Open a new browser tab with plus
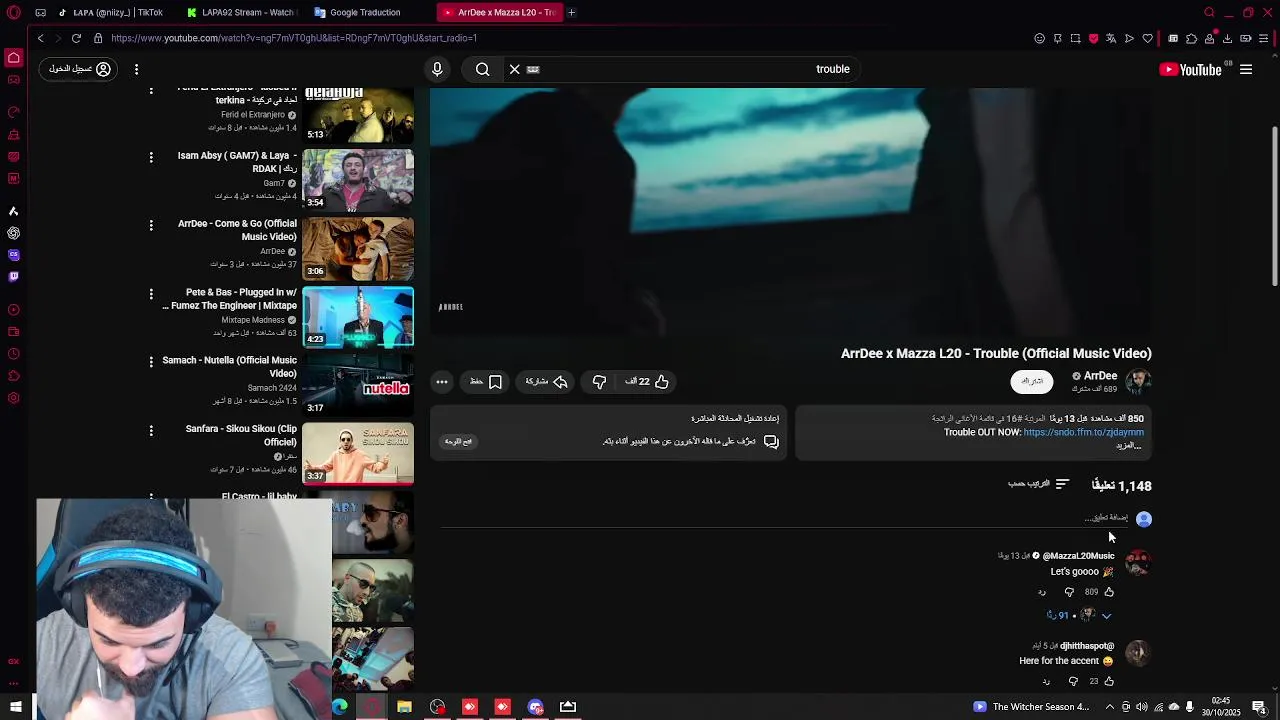Screen dimensions: 1280x720 pos(571,12)
